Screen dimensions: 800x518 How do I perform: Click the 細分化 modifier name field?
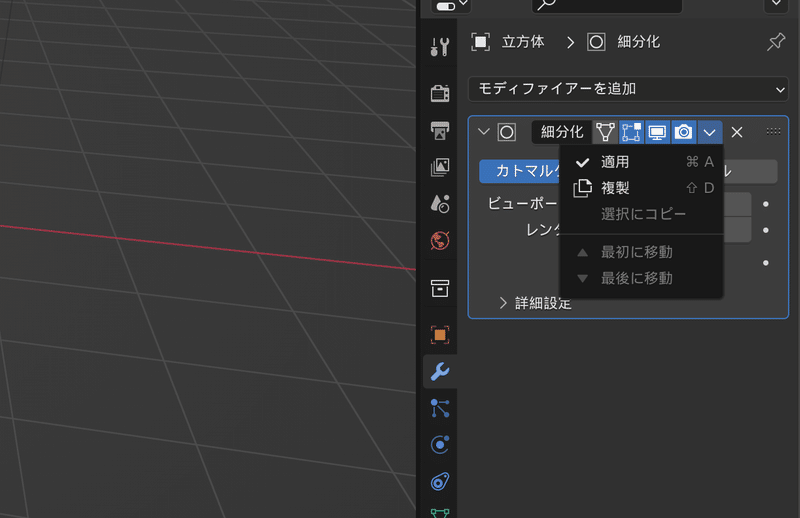(561, 132)
